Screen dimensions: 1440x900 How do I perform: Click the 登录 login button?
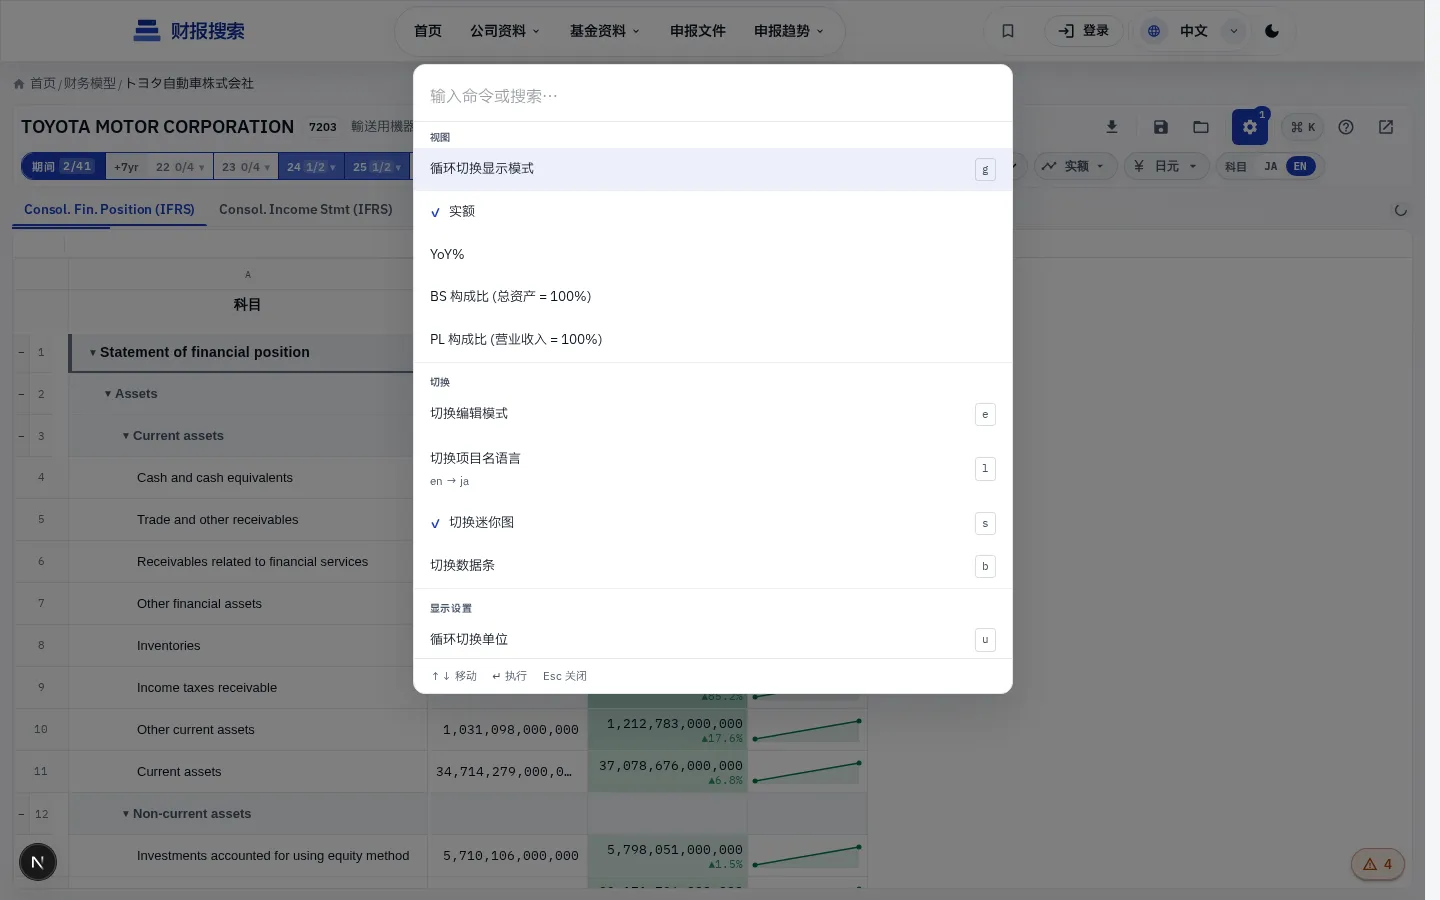tap(1084, 31)
